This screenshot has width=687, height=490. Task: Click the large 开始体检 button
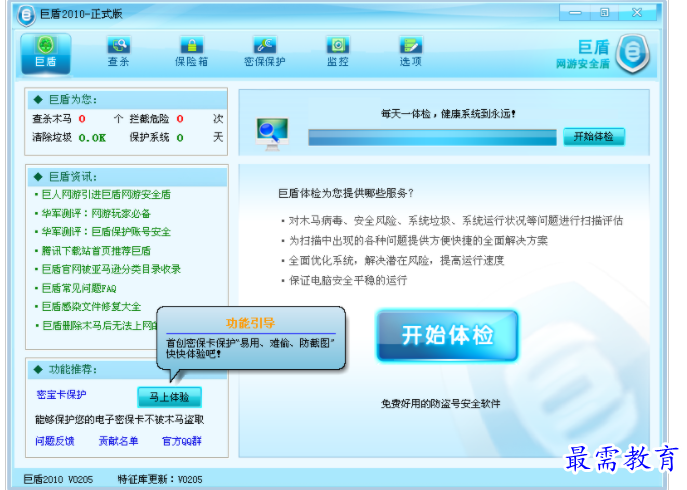tap(447, 336)
